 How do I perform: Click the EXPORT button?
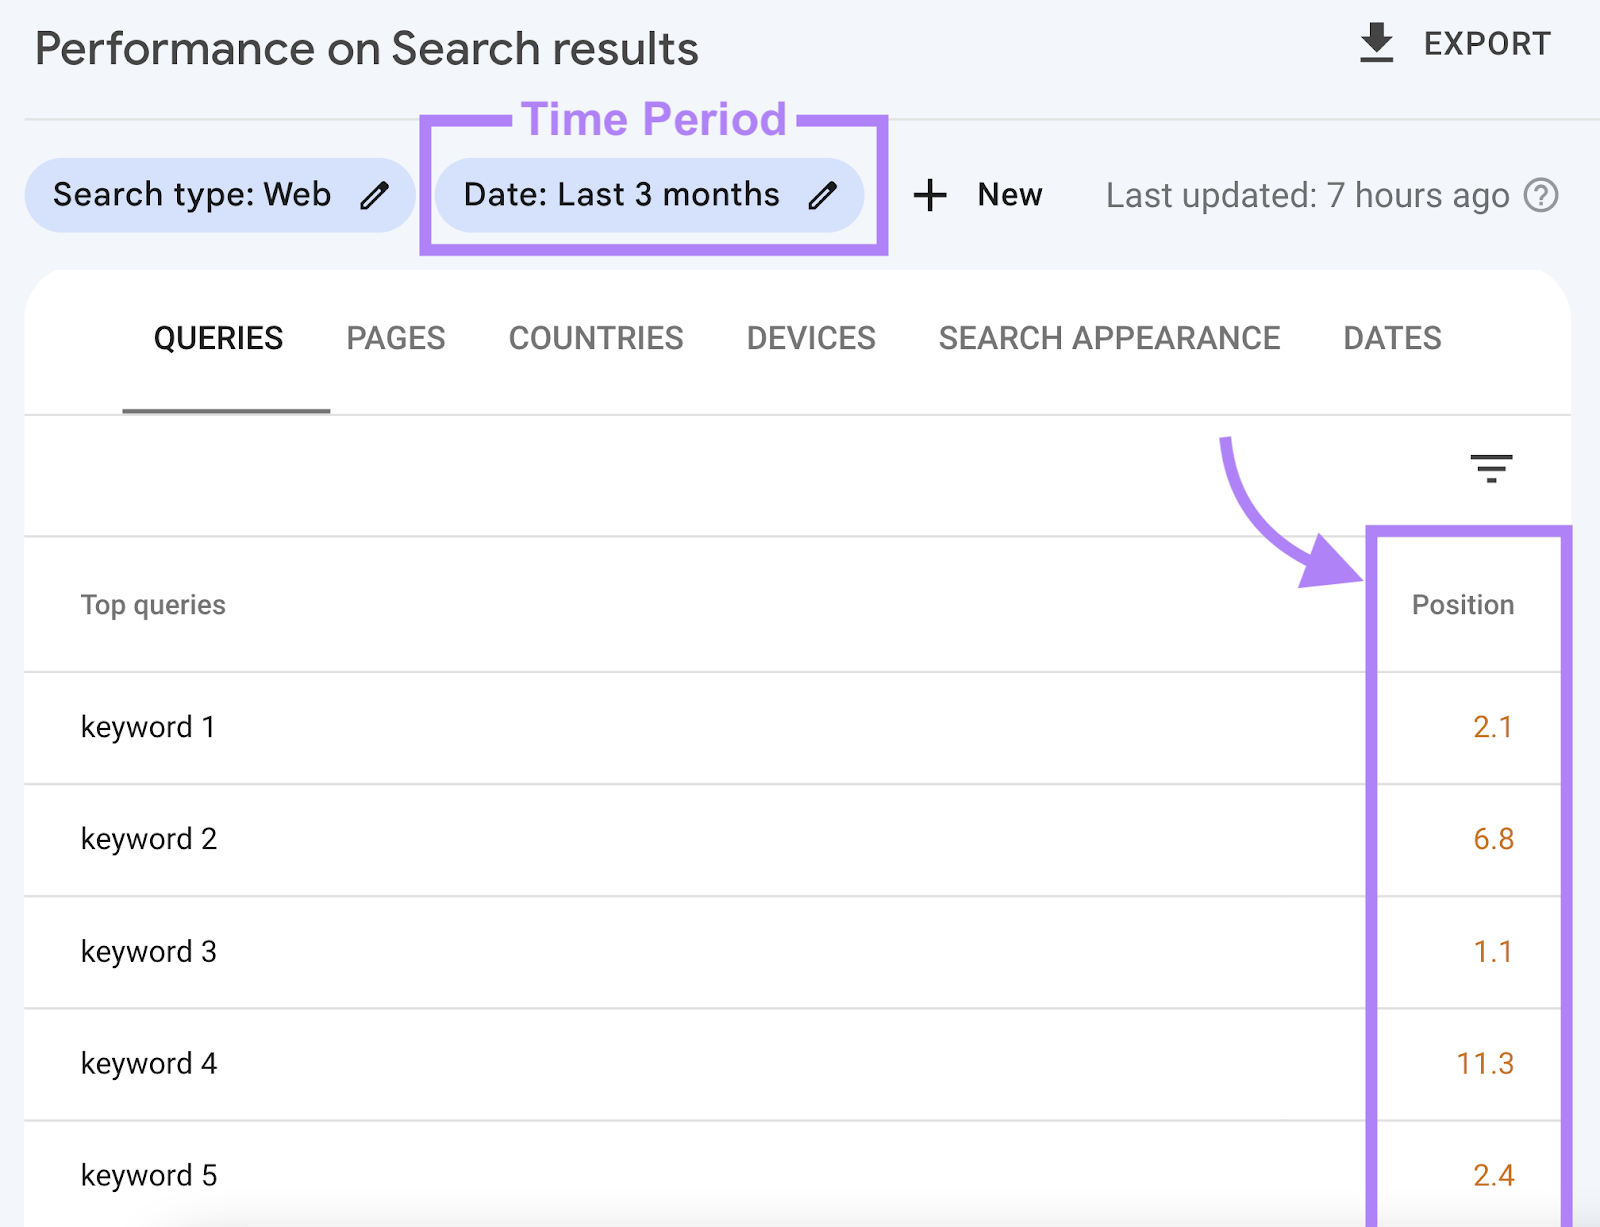click(1485, 44)
